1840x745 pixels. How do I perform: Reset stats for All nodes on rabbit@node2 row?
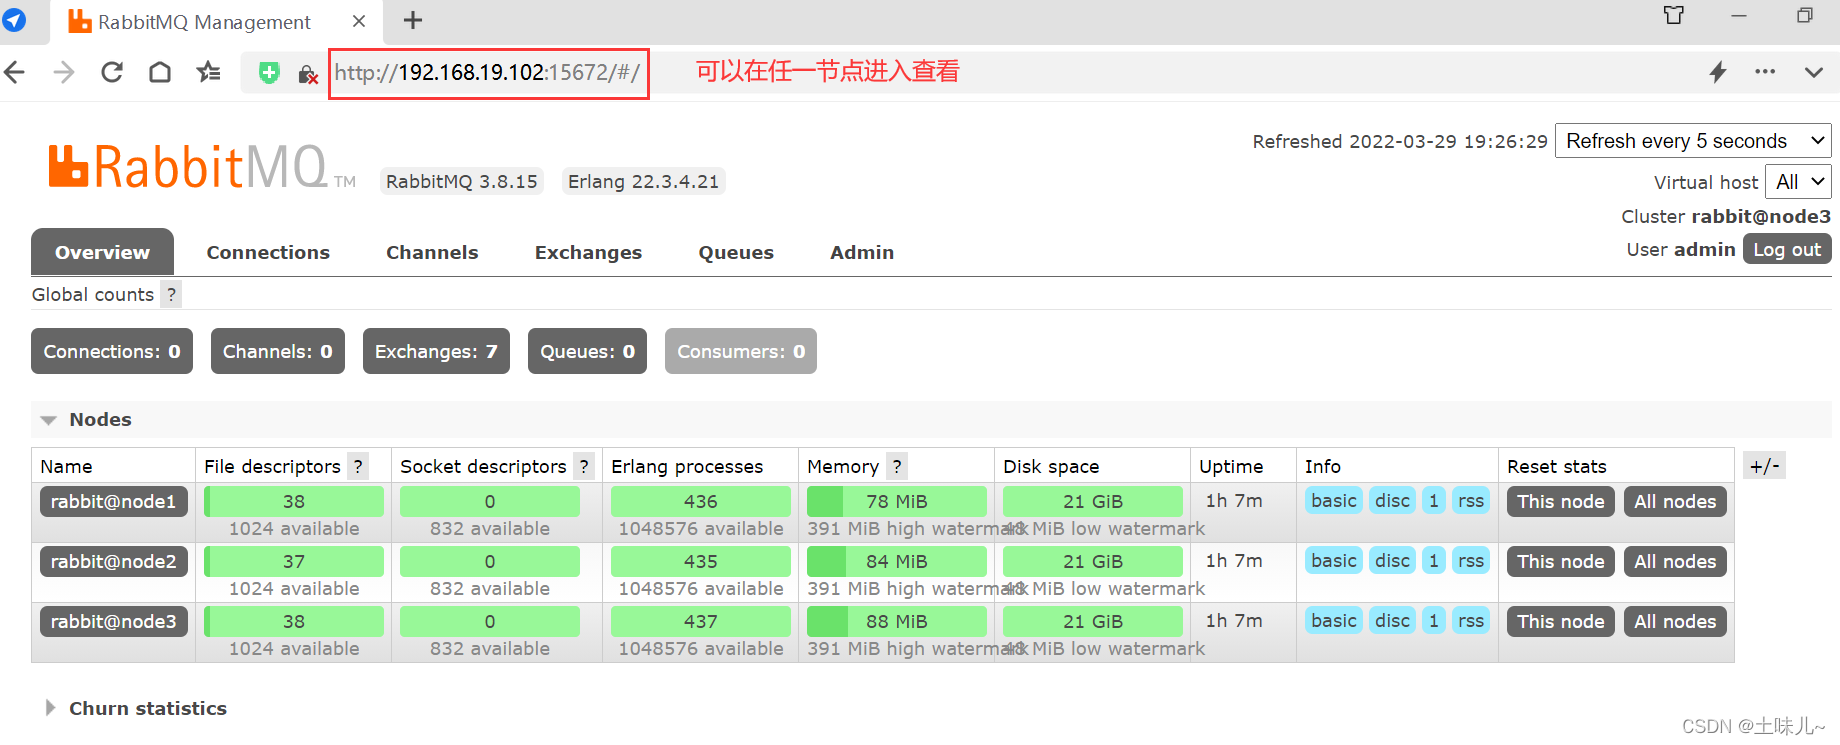point(1675,561)
